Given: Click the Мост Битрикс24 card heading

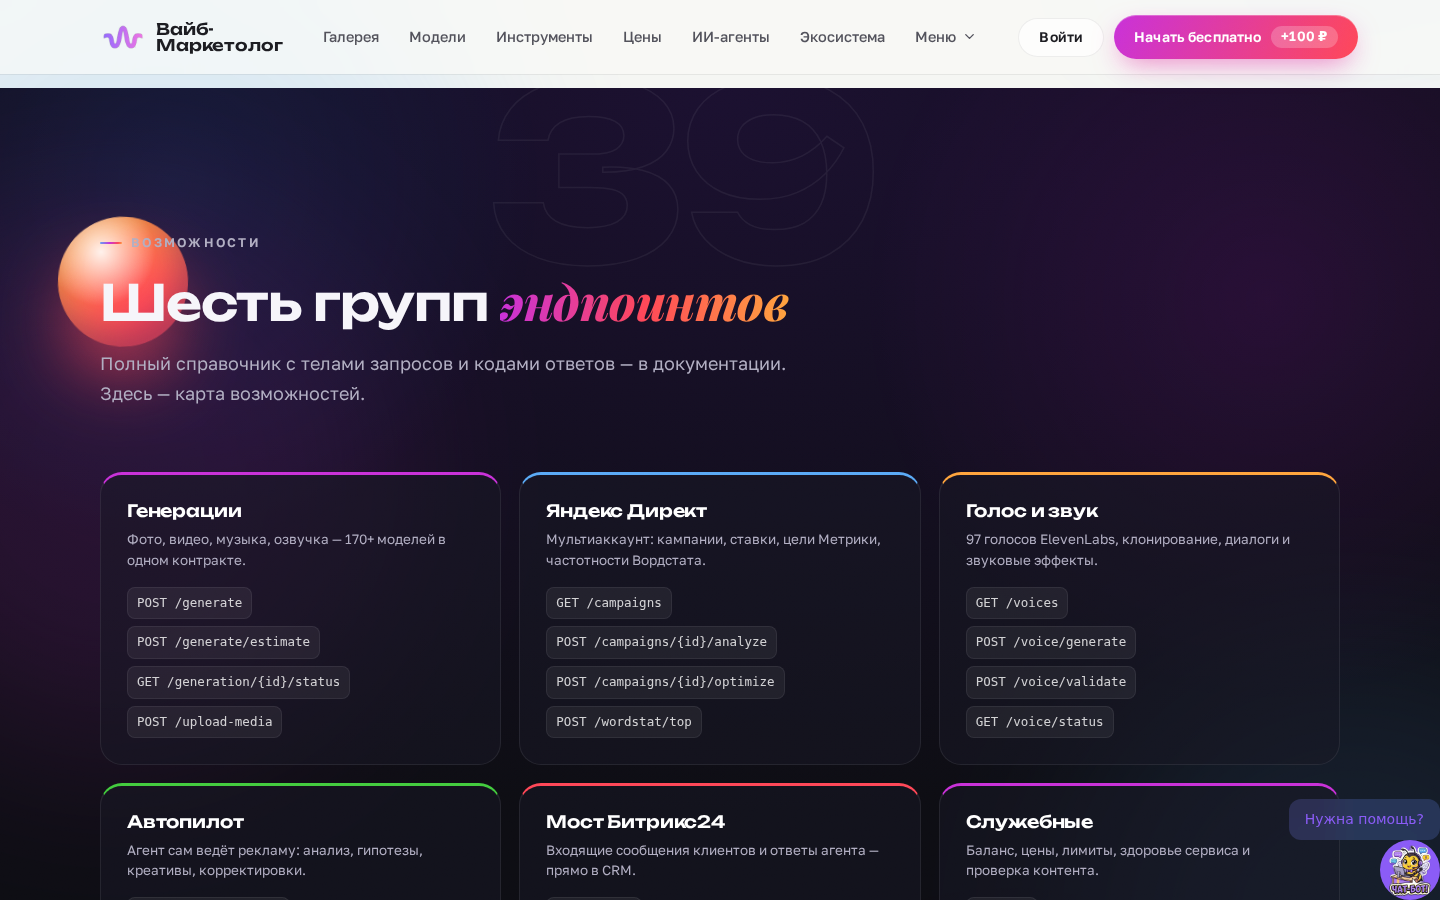Looking at the screenshot, I should [x=635, y=822].
